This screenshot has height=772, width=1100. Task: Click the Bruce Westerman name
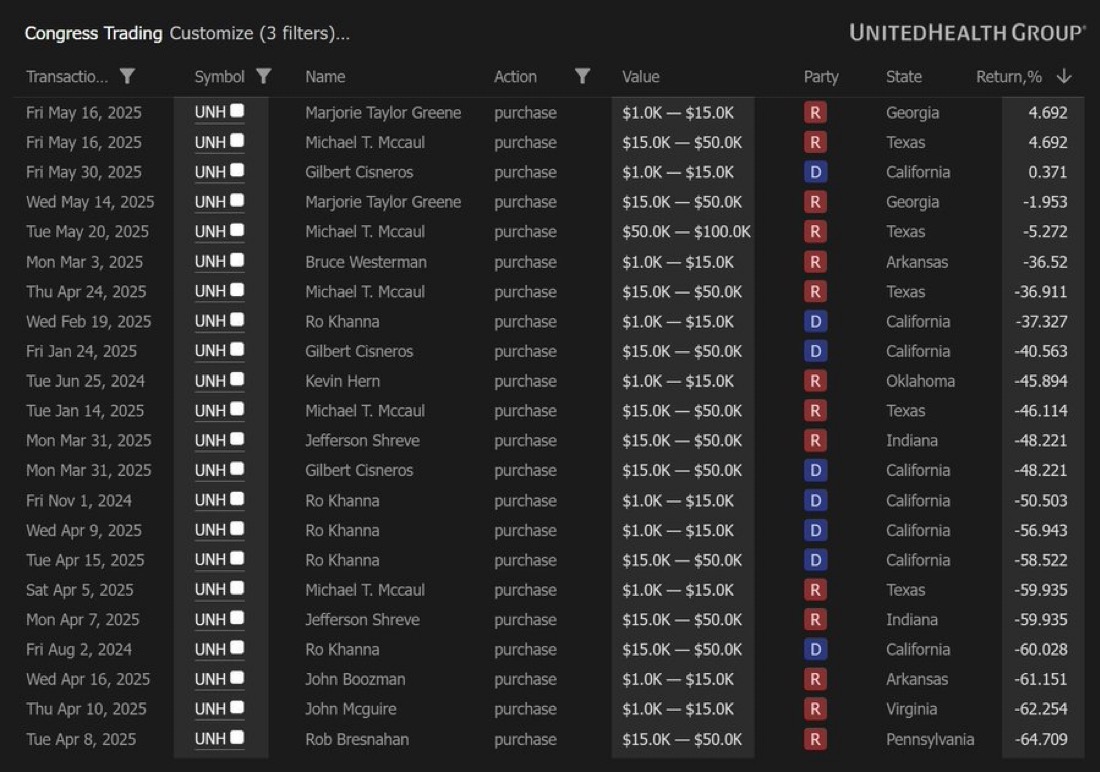(x=366, y=262)
